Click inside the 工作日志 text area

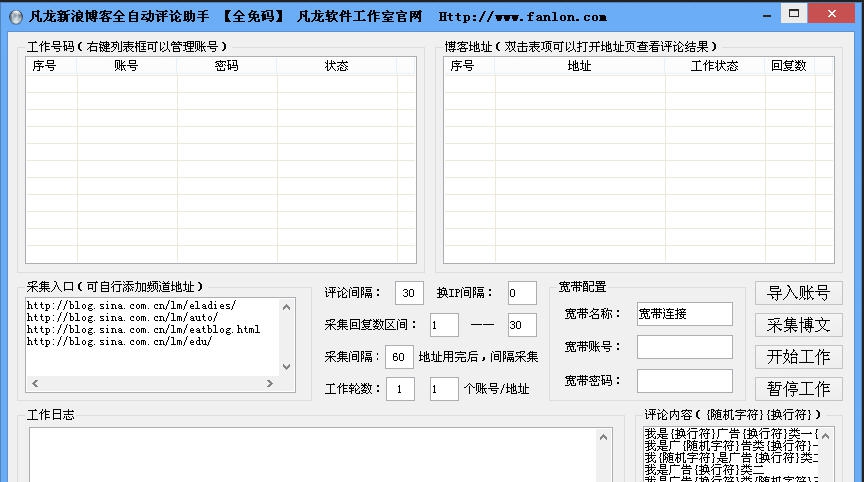[314, 455]
